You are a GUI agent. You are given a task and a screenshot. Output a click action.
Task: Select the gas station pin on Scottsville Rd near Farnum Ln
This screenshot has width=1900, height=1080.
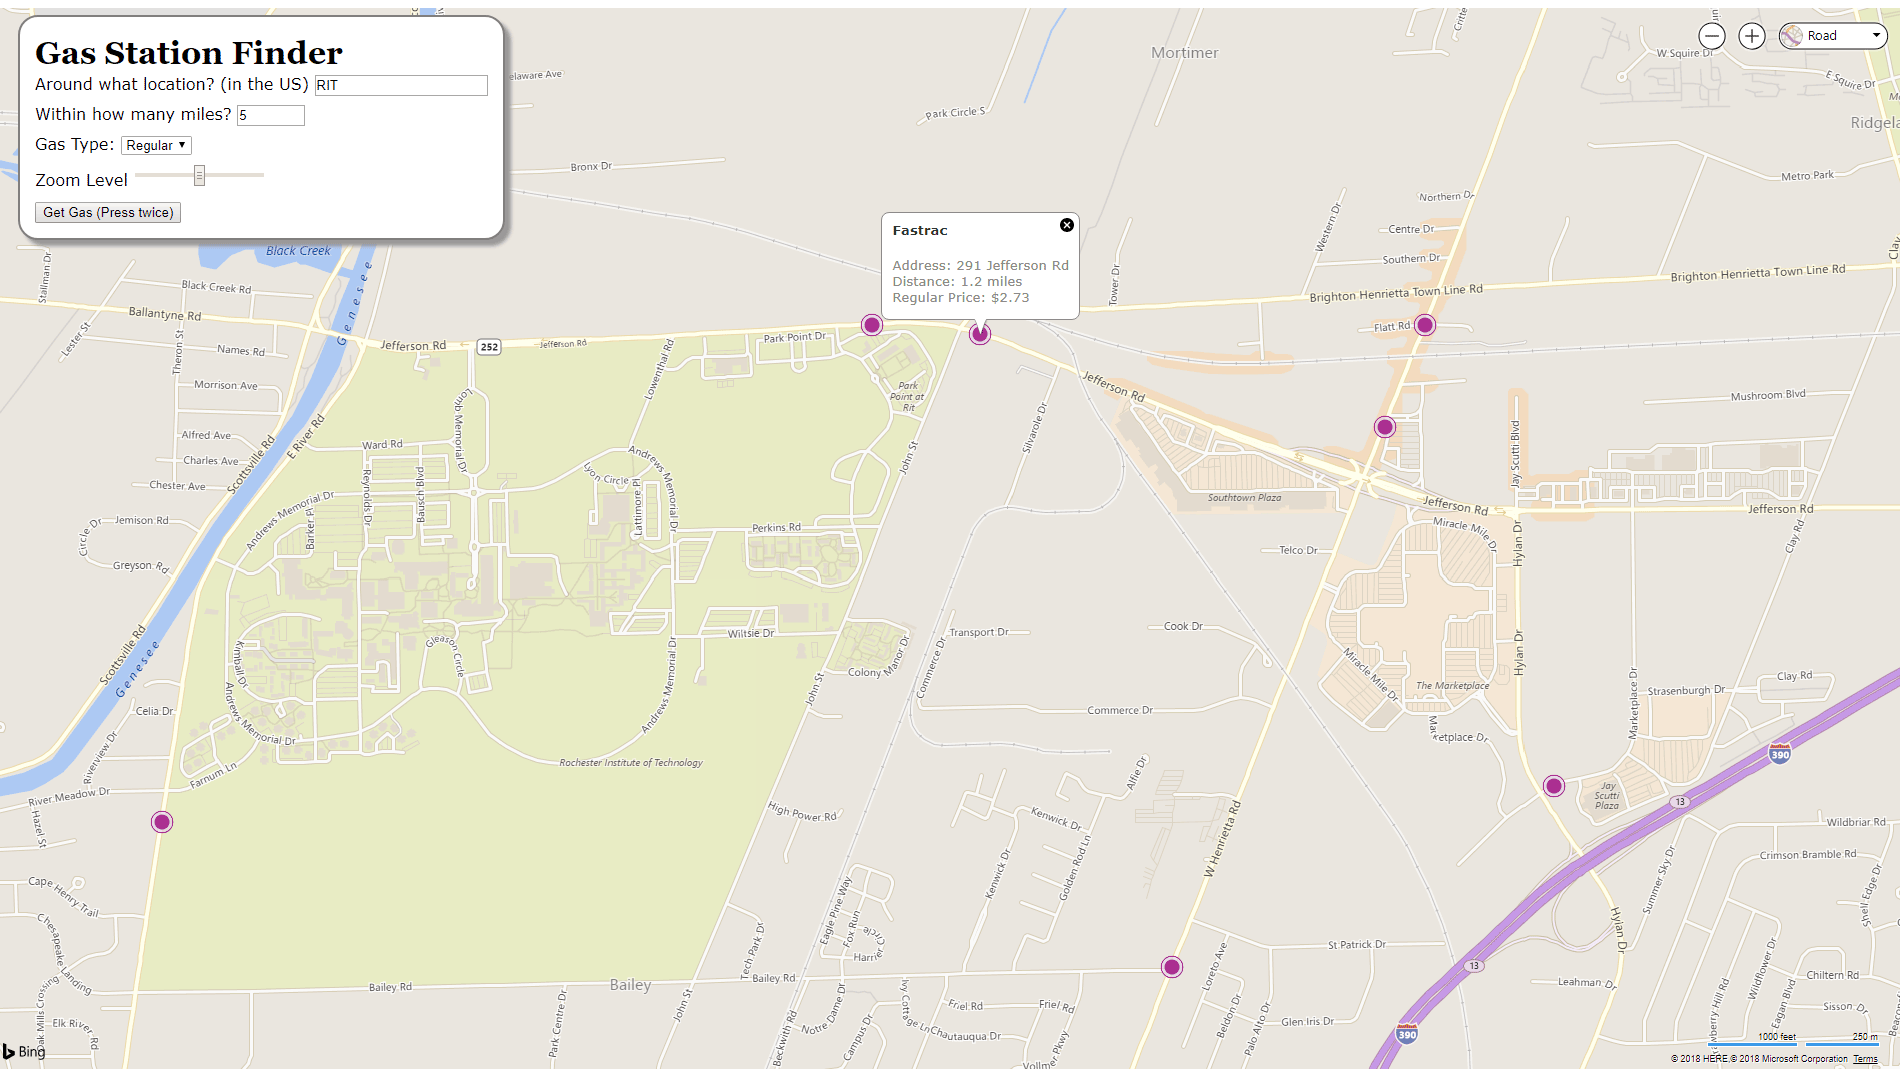coord(162,822)
